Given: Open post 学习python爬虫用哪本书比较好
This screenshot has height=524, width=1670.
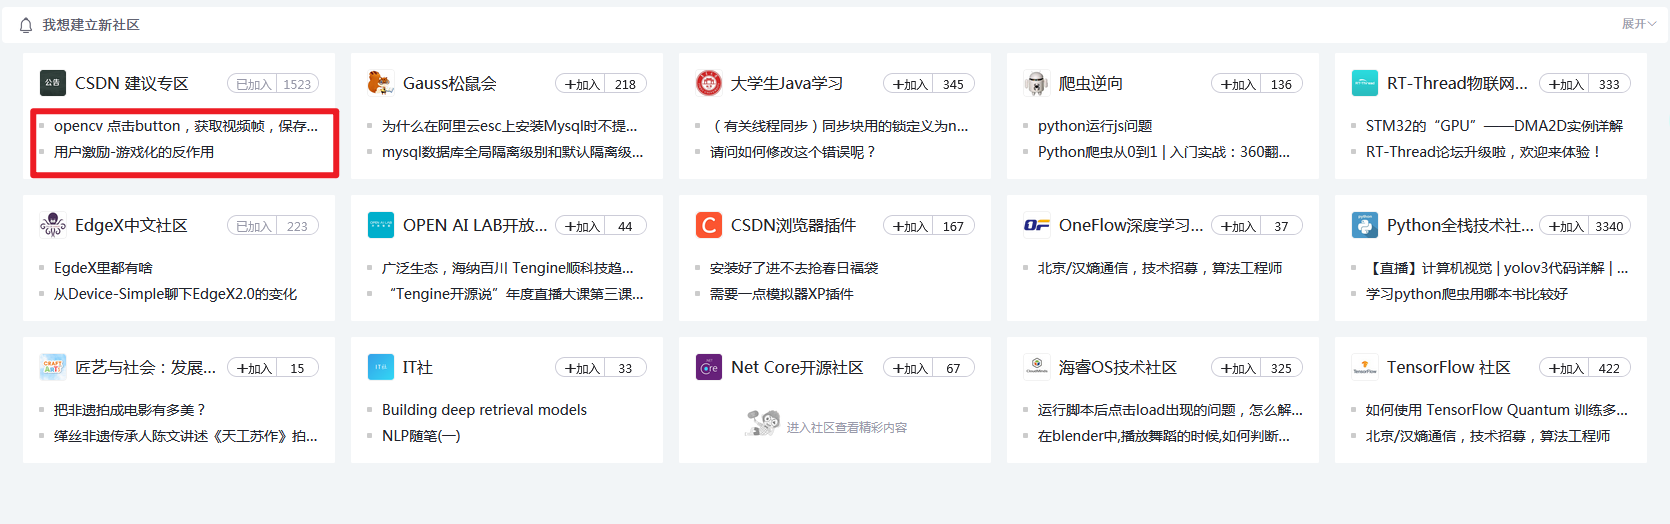Looking at the screenshot, I should tap(1467, 294).
